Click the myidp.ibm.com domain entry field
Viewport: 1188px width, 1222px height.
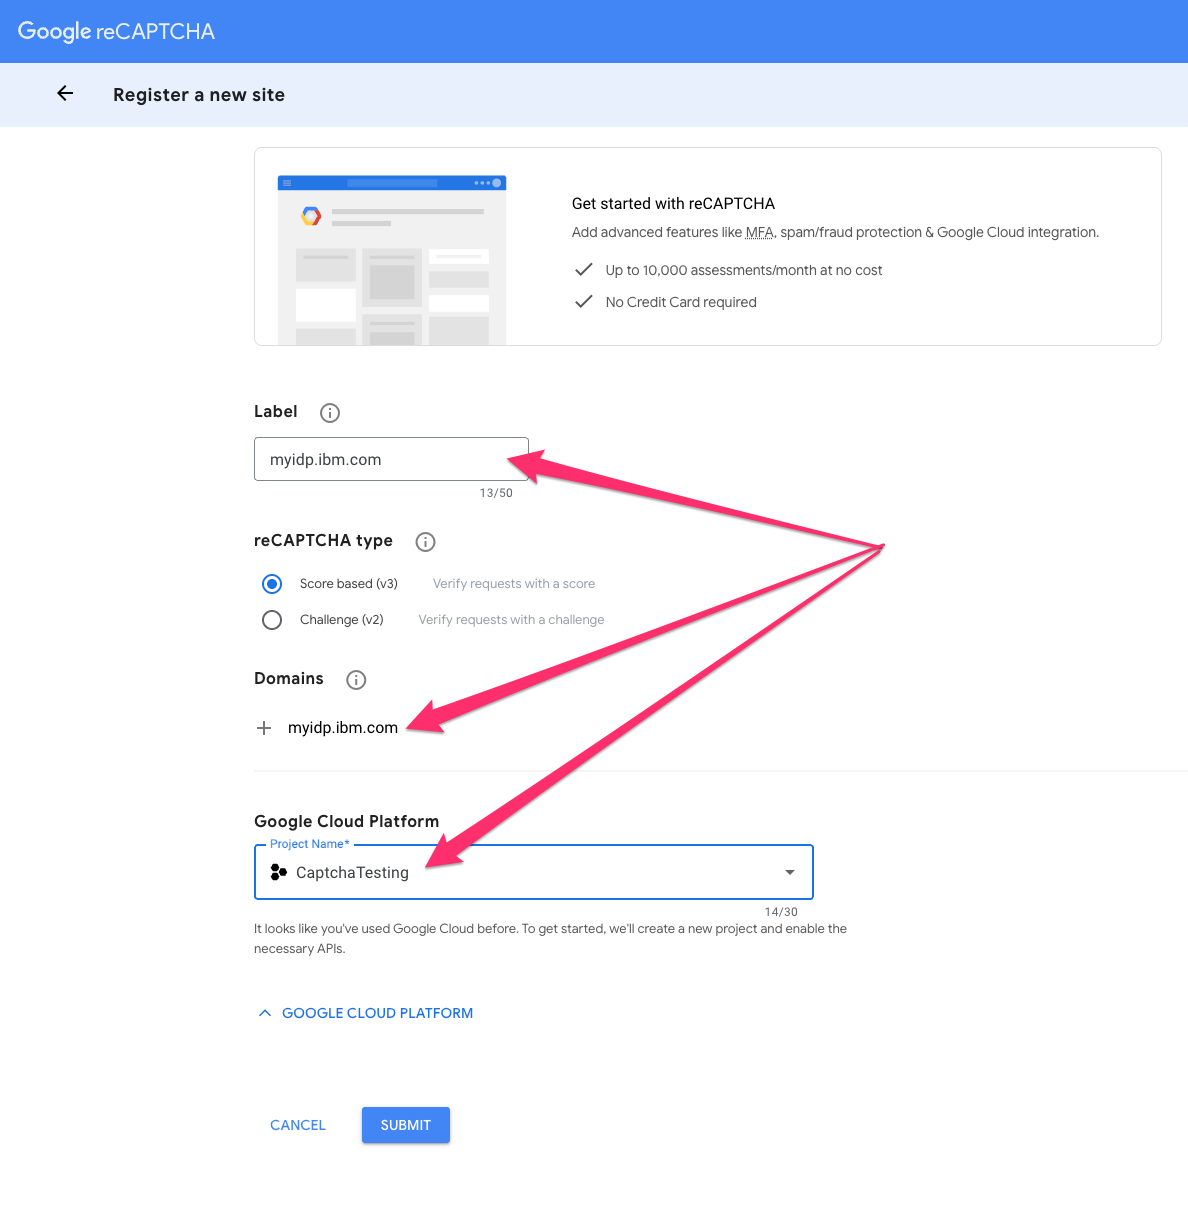[x=343, y=728]
